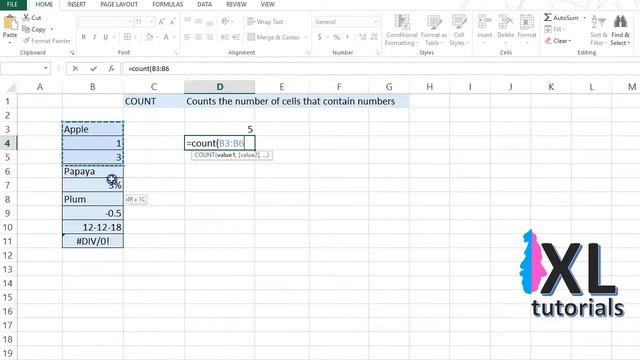
Task: Click the Fill button
Action: tap(554, 29)
